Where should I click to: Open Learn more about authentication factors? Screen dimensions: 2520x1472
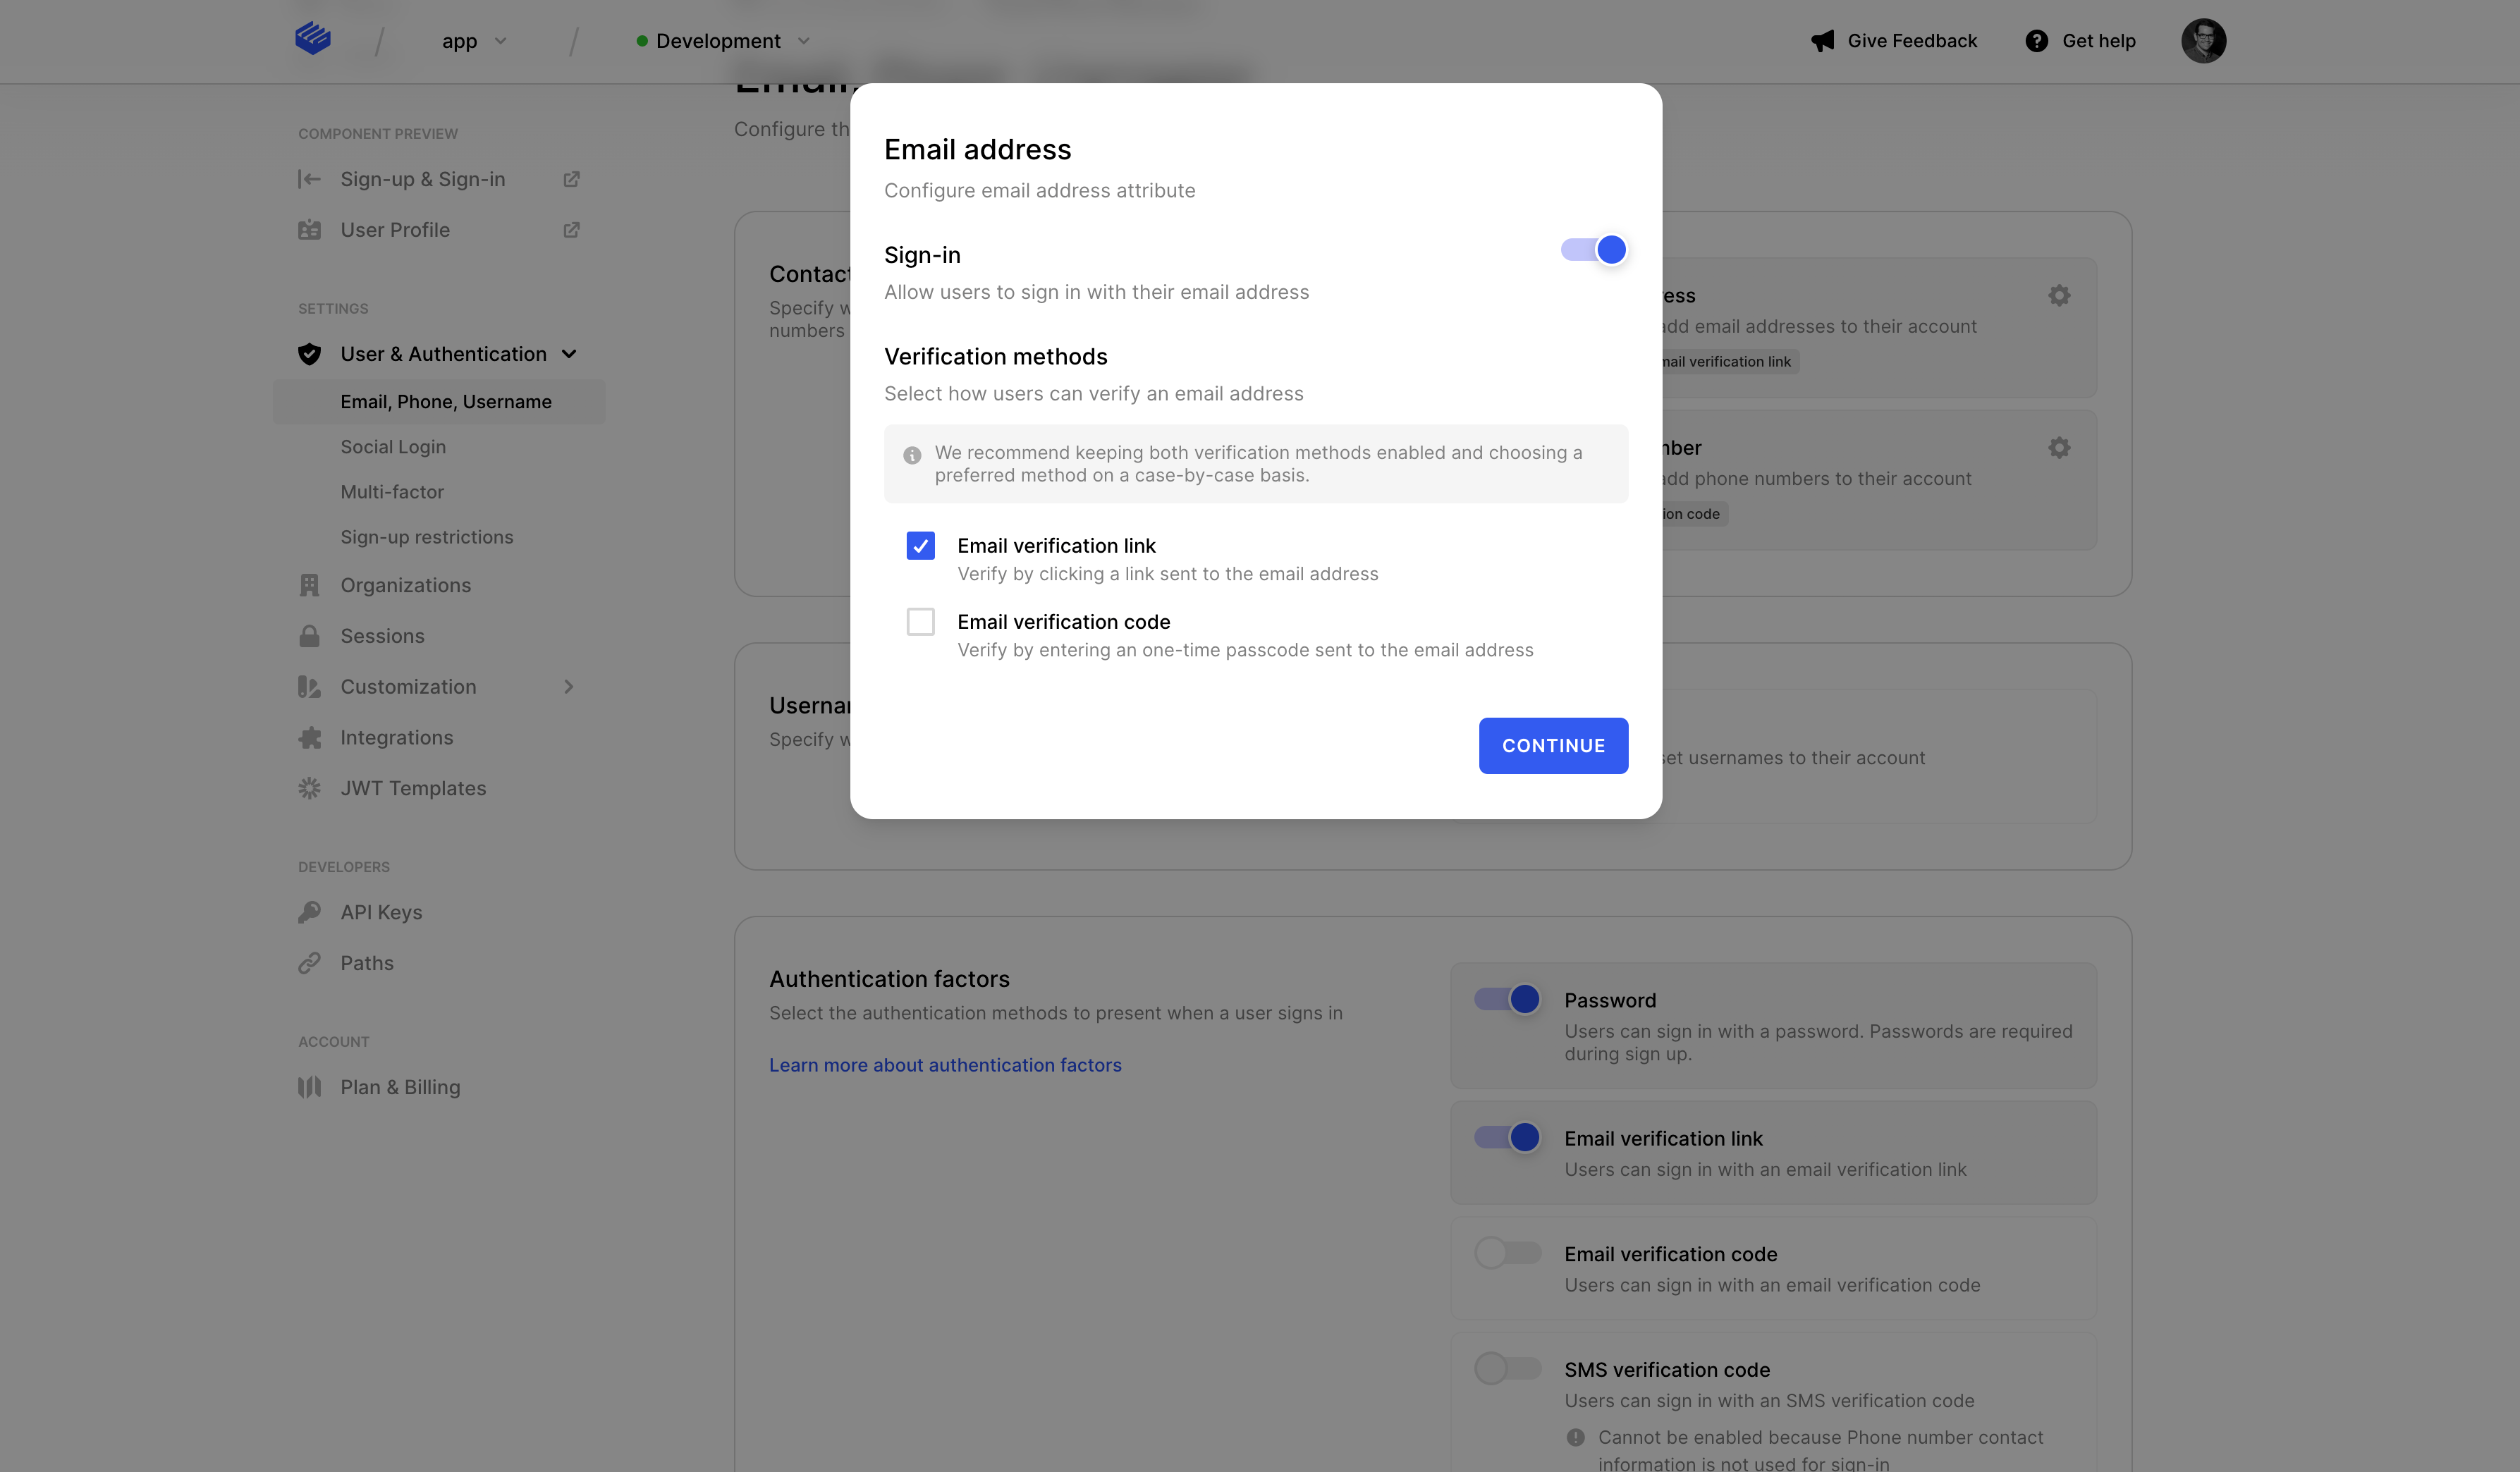coord(945,1065)
